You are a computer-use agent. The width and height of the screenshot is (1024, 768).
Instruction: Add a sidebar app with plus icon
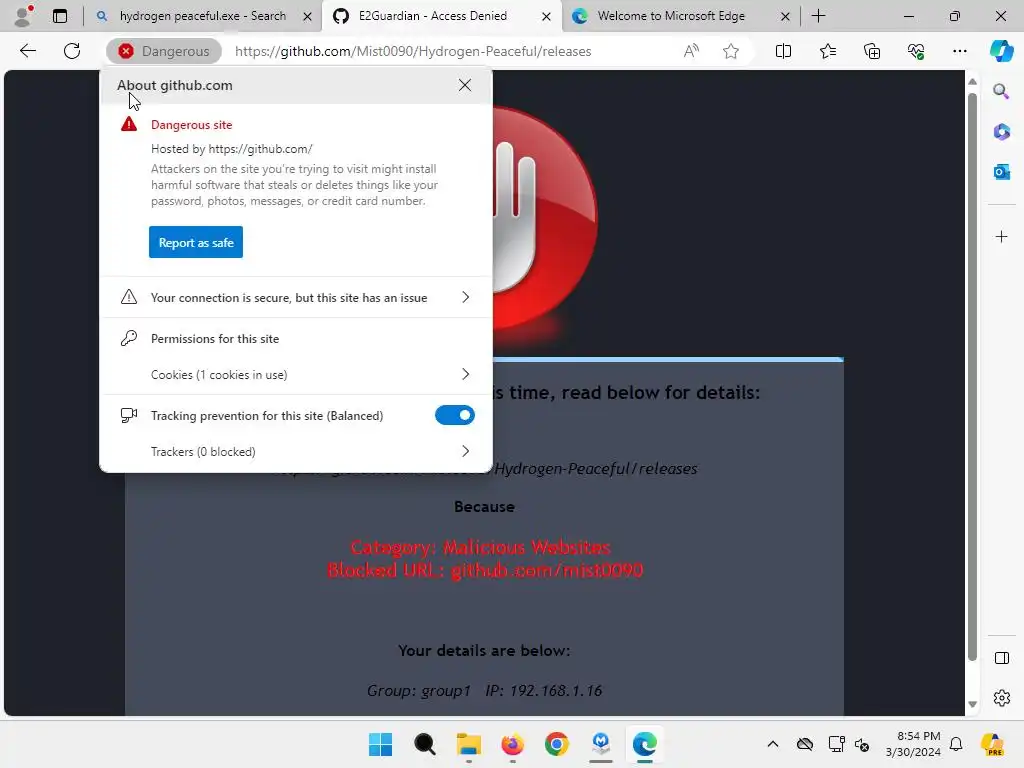coord(1001,236)
